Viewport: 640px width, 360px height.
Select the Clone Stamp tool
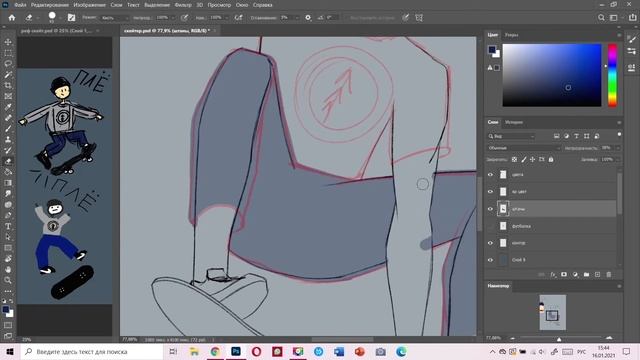point(8,140)
